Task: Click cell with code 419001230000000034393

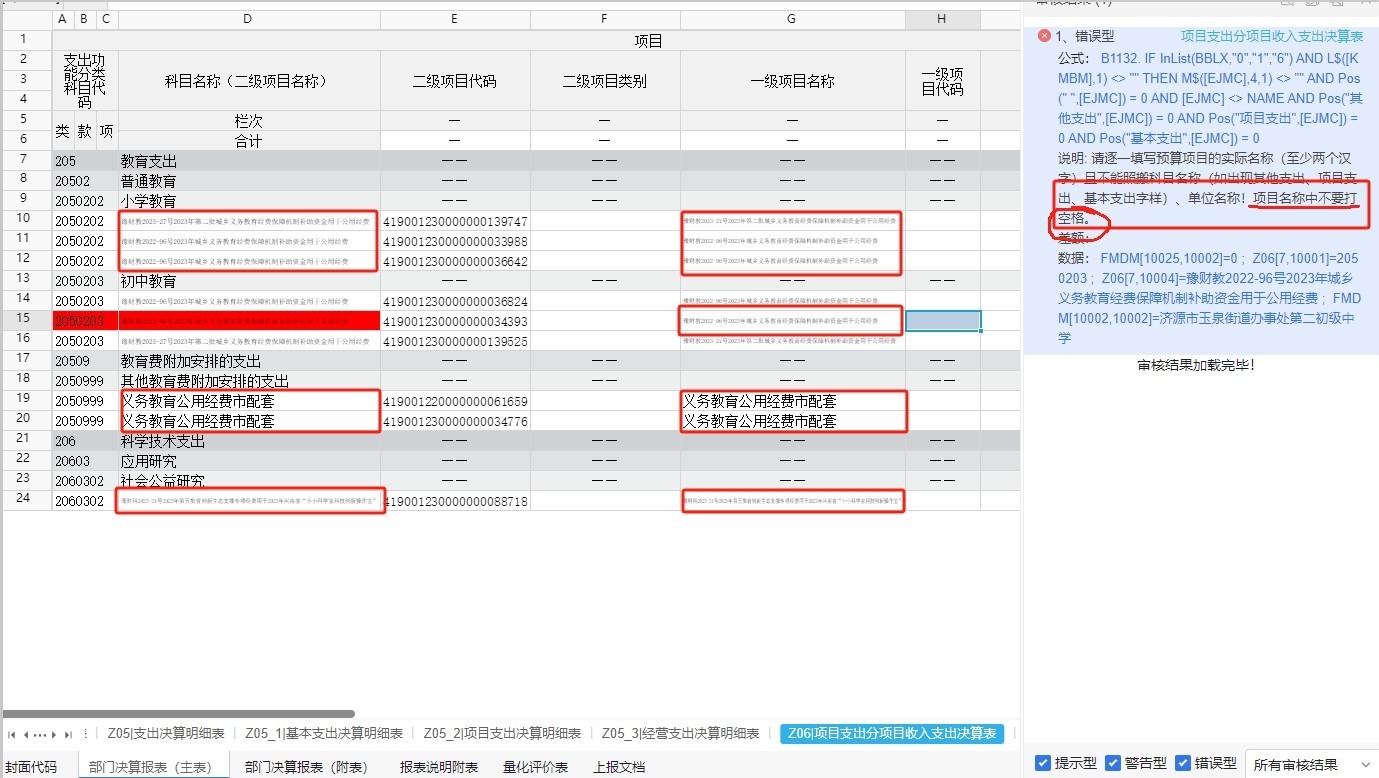Action: (455, 321)
